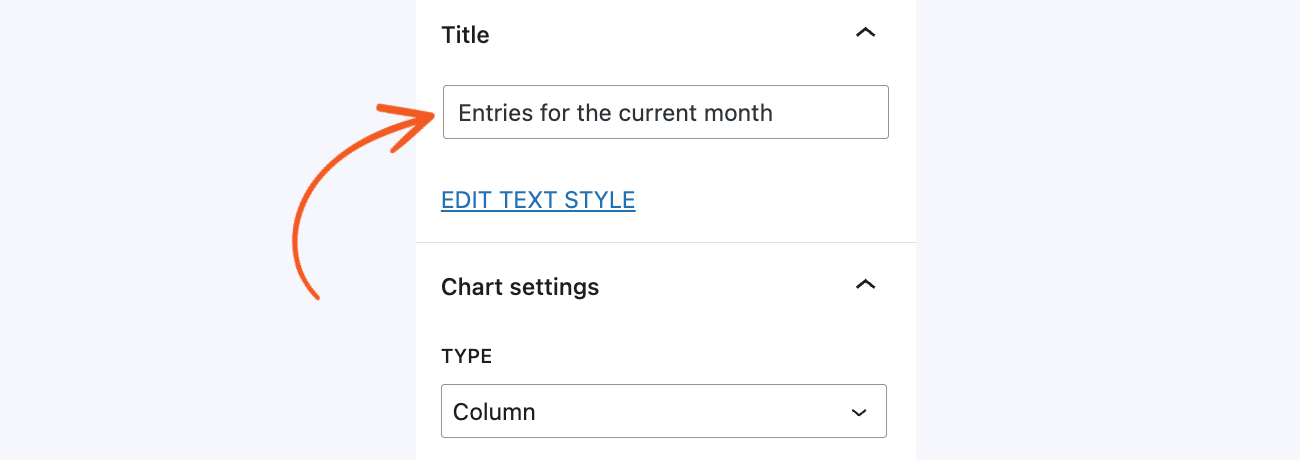This screenshot has width=1300, height=460.
Task: Collapse the Chart settings chevron
Action: tap(866, 286)
